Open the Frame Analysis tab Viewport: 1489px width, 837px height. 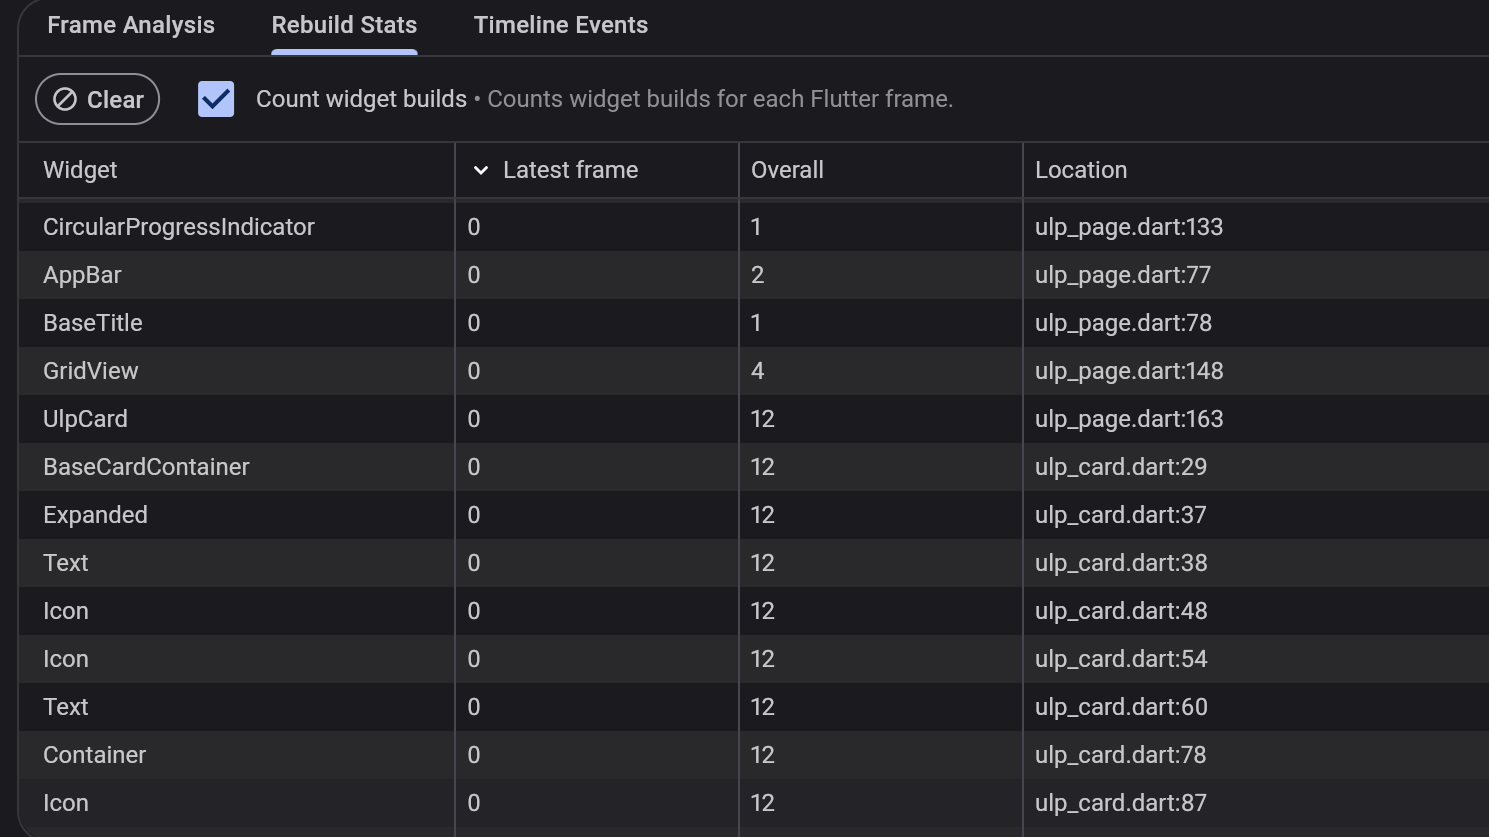coord(131,25)
